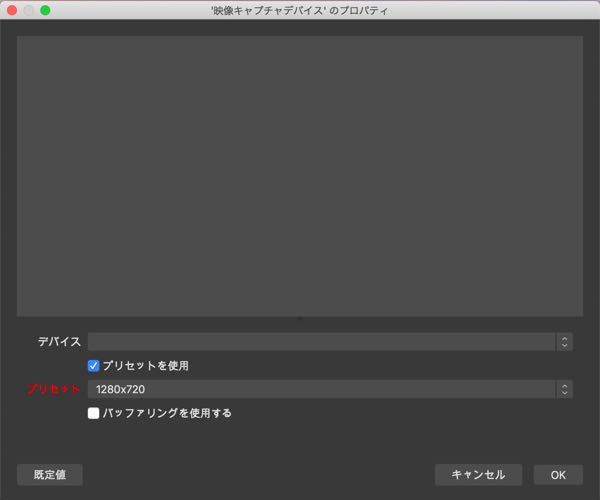Click the キャンセル button

(478, 475)
